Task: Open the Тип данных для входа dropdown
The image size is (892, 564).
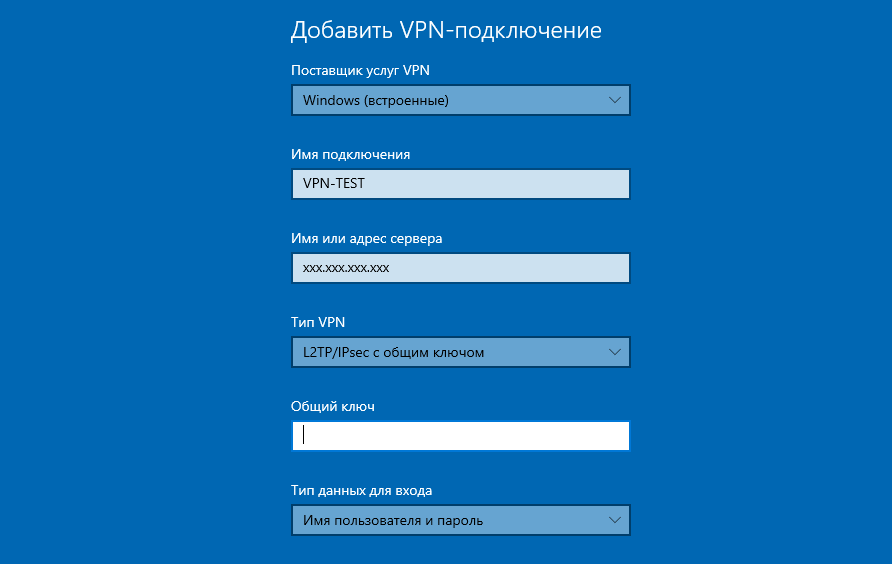Action: [x=460, y=520]
